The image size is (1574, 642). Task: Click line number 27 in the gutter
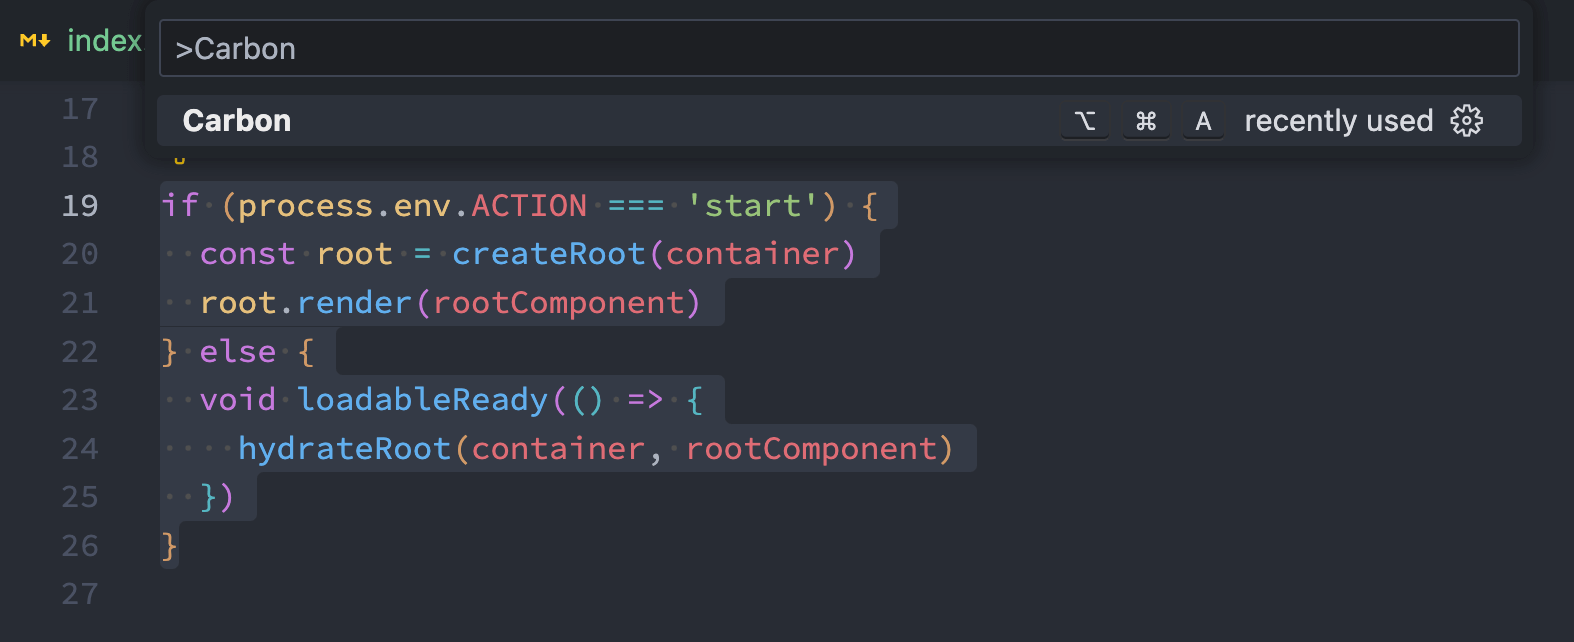(80, 594)
